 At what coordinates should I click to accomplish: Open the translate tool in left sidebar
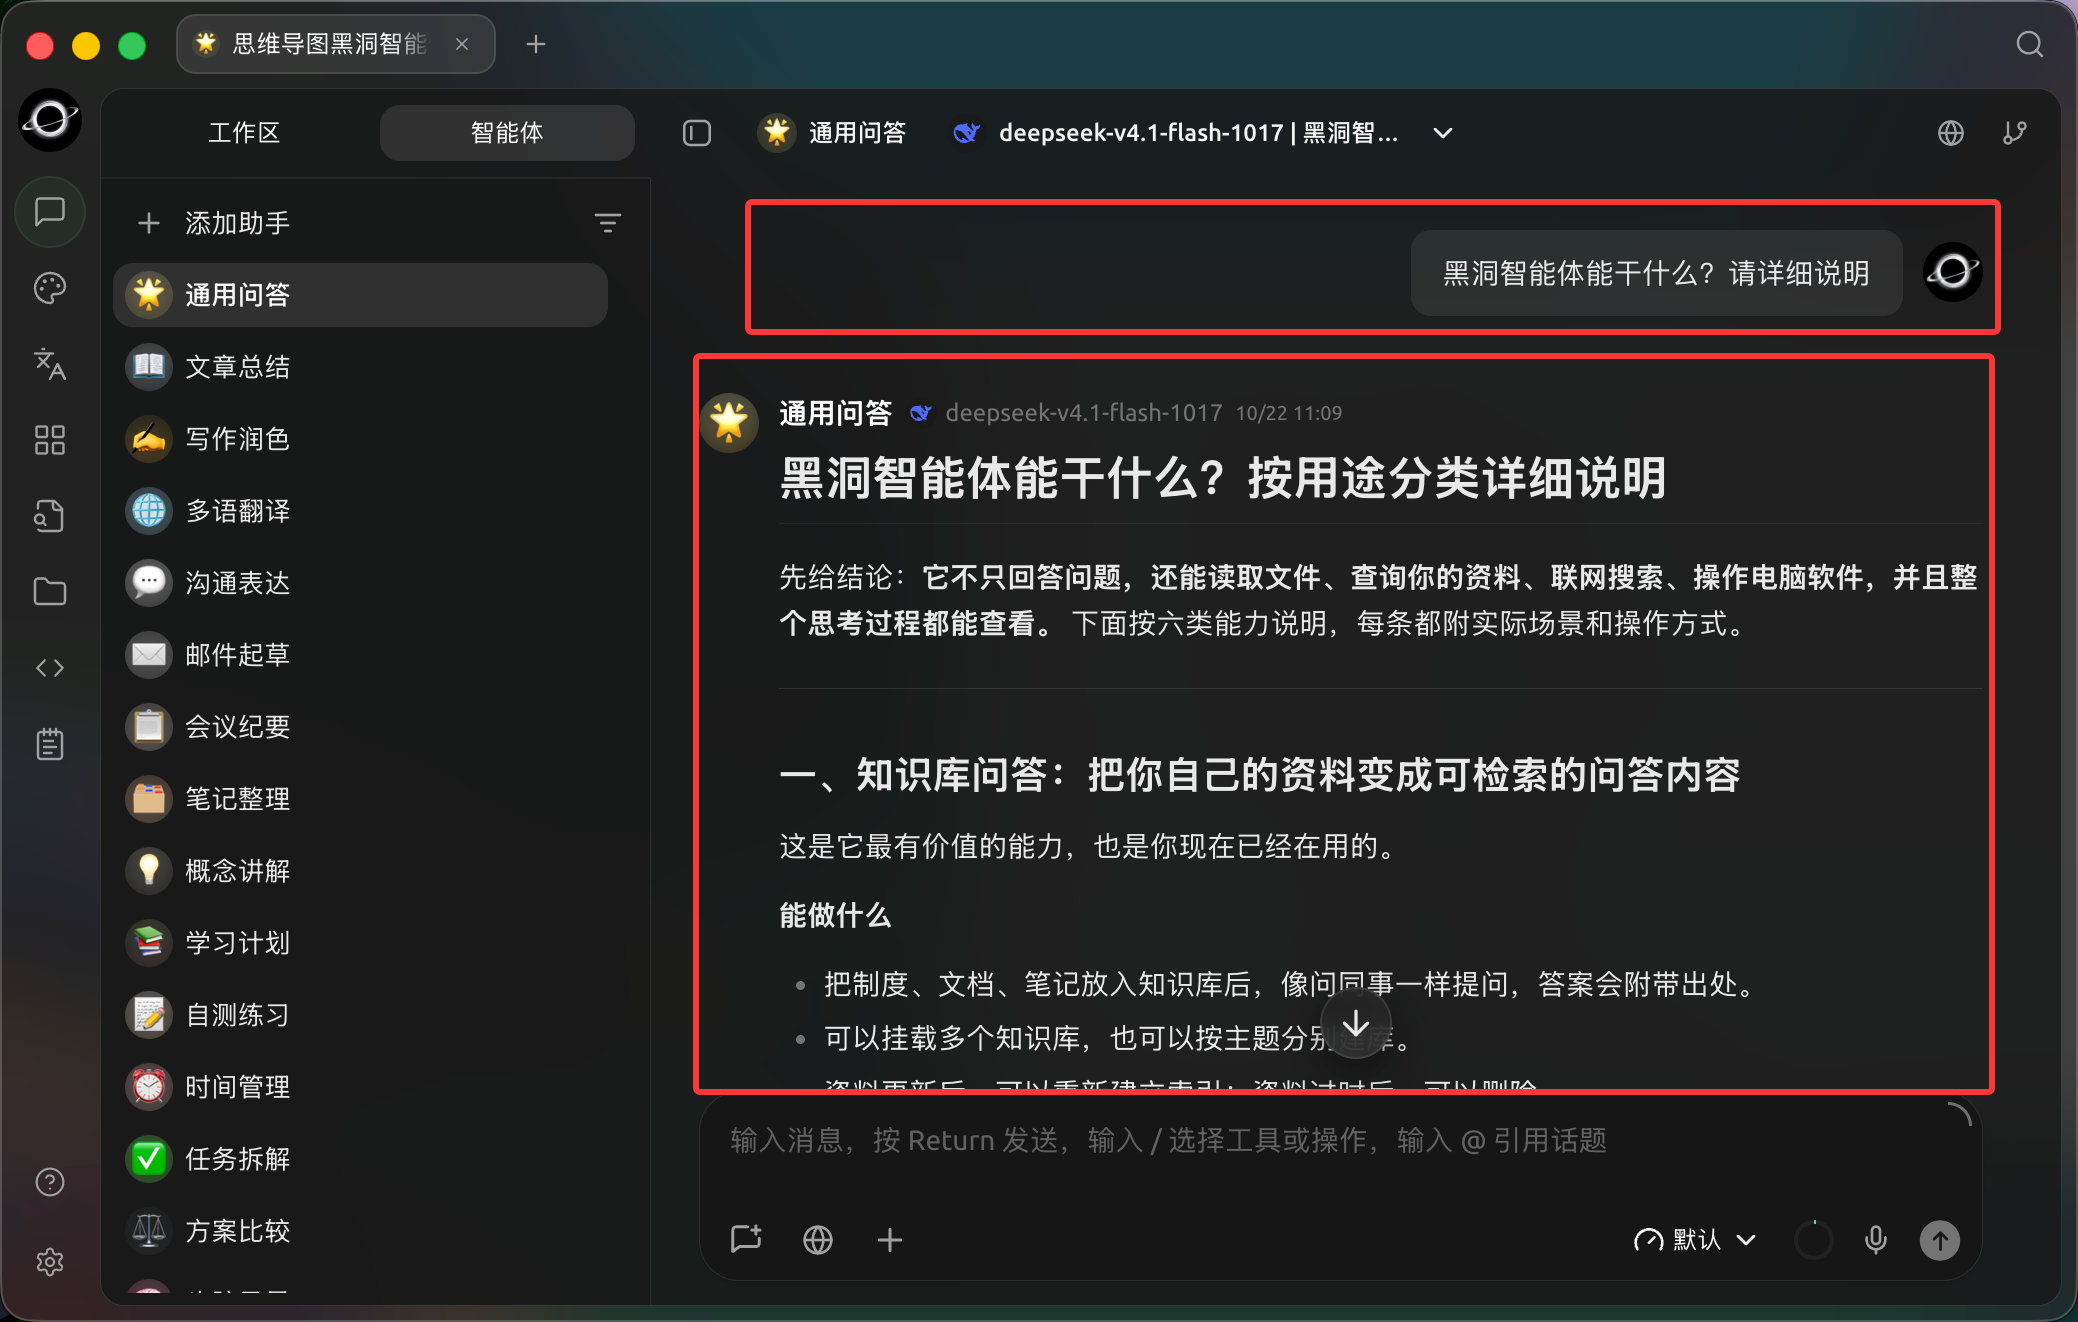50,364
